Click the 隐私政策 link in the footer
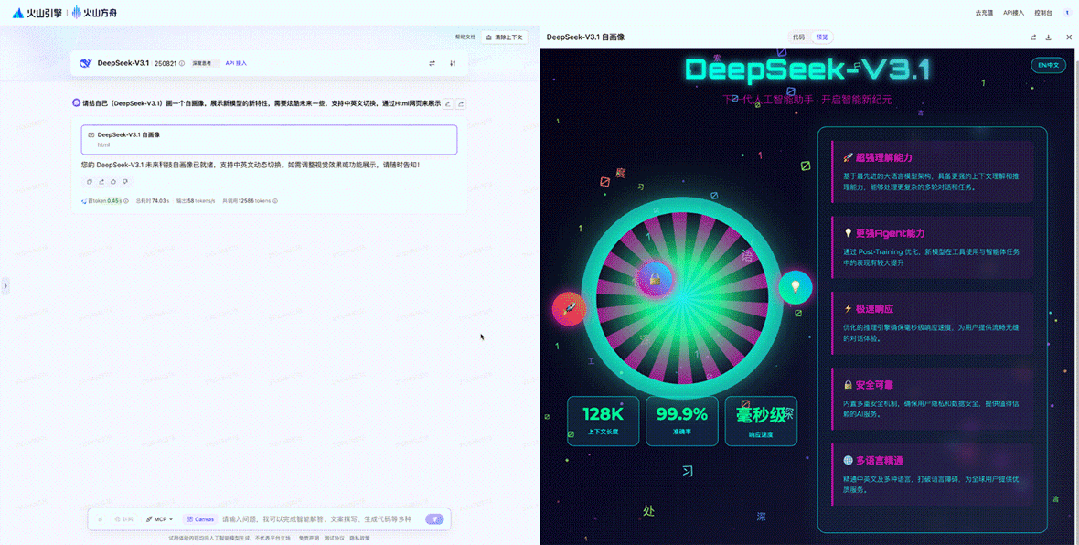Image resolution: width=1079 pixels, height=545 pixels. (x=359, y=538)
